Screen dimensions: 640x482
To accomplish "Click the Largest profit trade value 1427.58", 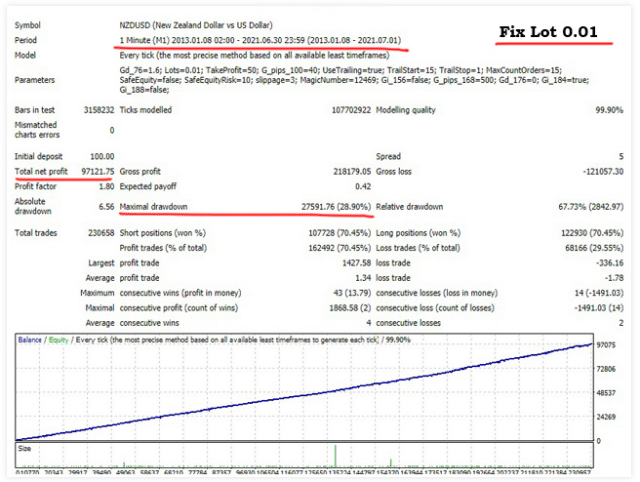I will [x=356, y=263].
